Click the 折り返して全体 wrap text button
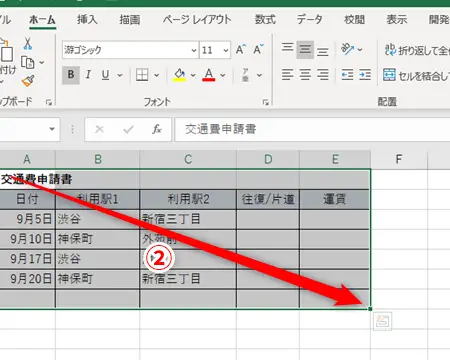 (x=417, y=50)
